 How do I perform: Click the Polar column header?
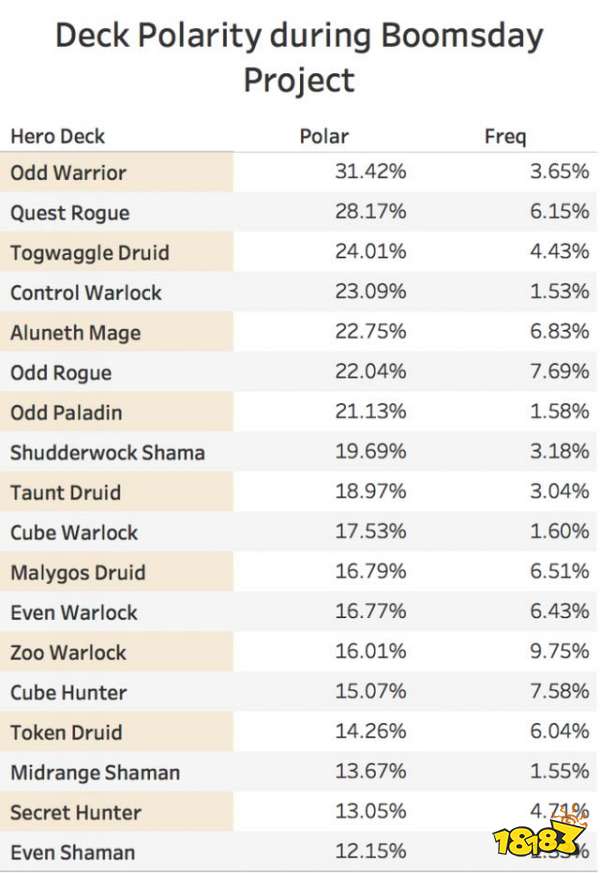click(x=324, y=136)
